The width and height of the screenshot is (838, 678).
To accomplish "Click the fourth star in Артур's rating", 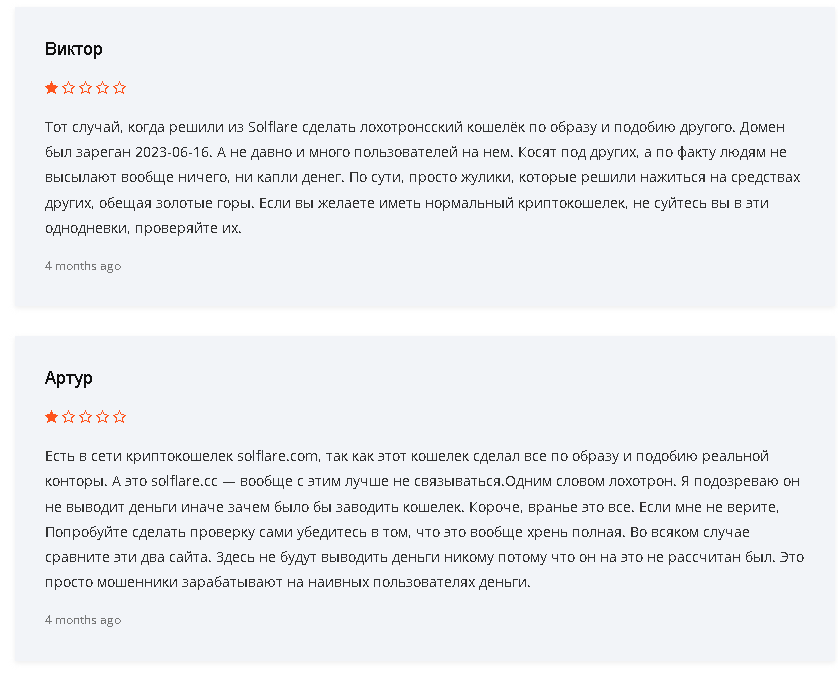I will coord(103,417).
